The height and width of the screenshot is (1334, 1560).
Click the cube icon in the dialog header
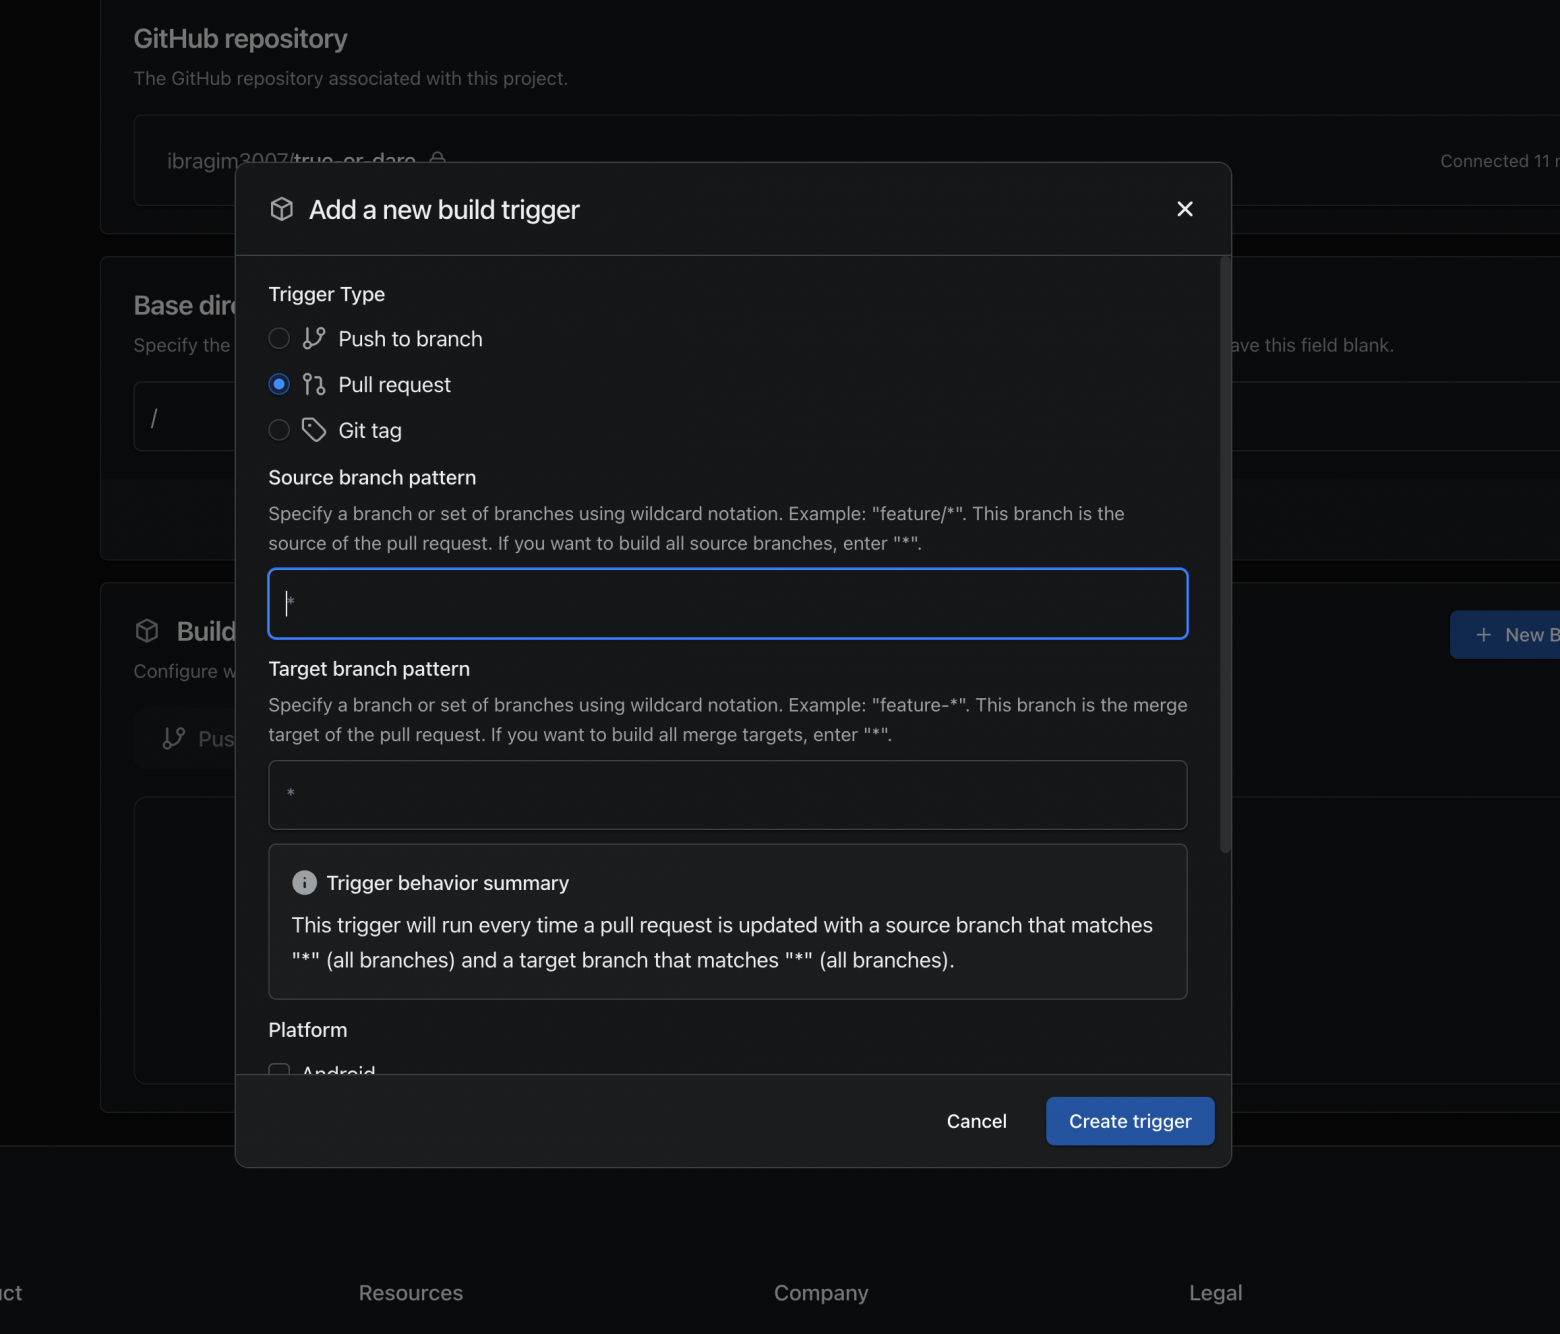[x=282, y=209]
